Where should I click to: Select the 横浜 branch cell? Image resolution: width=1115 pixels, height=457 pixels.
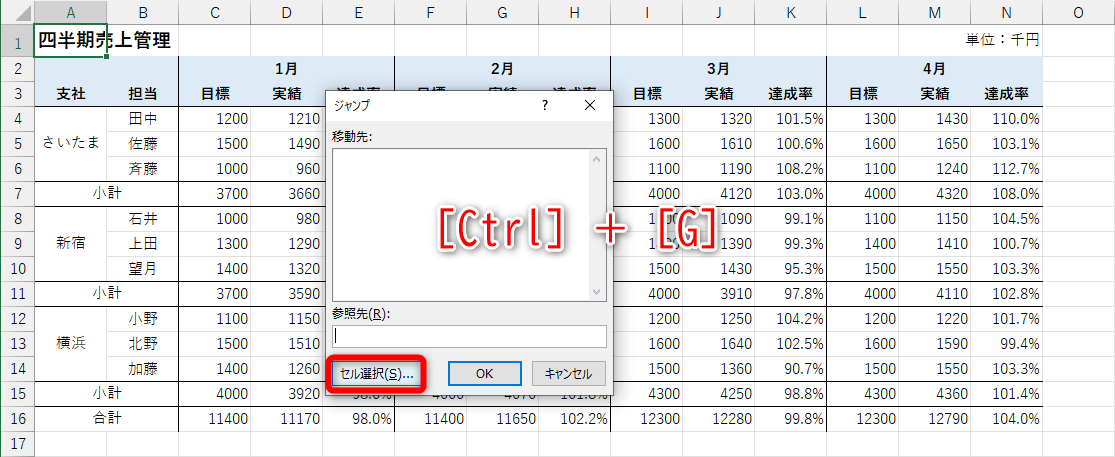pyautogui.click(x=71, y=343)
